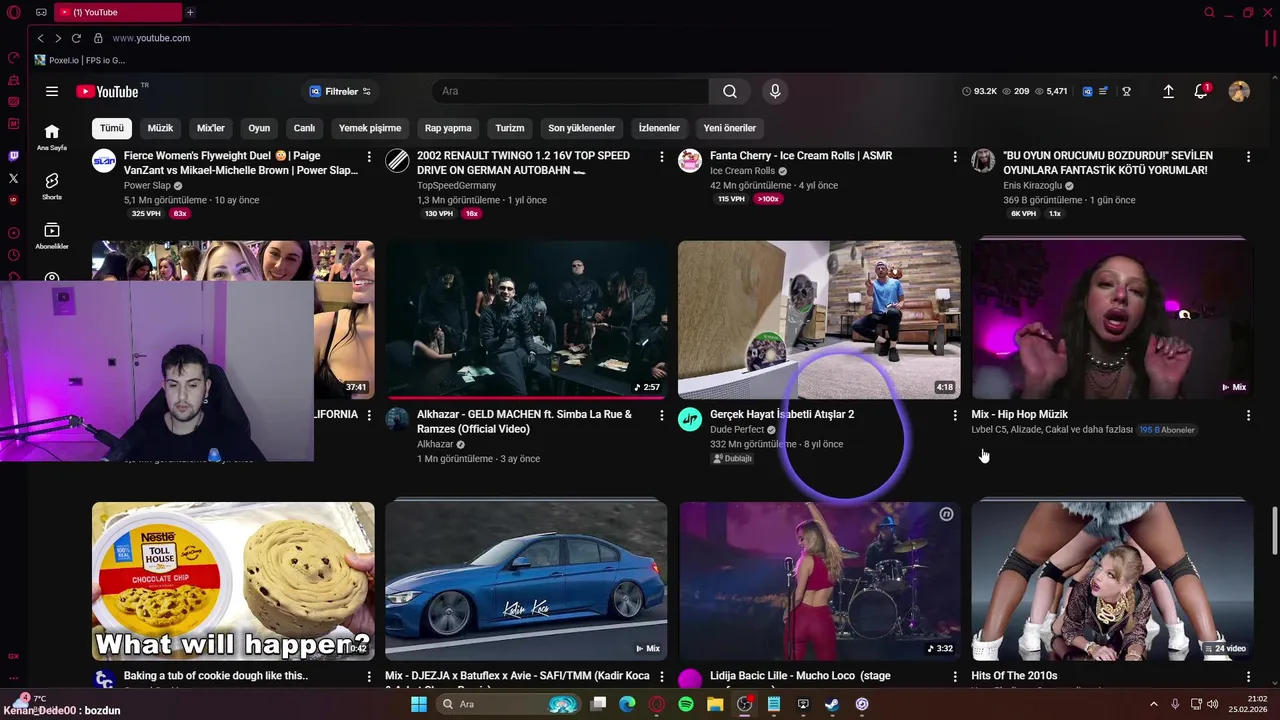The height and width of the screenshot is (720, 1280).
Task: Click the vidIQ blue extension icon
Action: tap(1087, 91)
